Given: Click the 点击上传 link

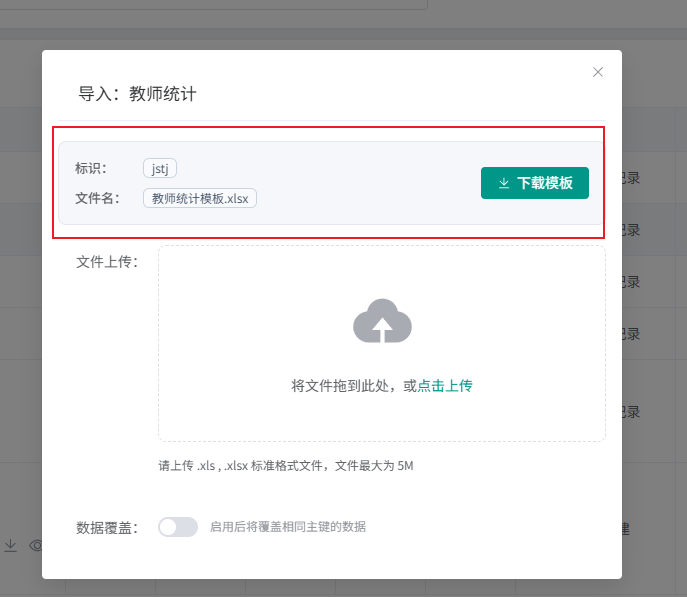Looking at the screenshot, I should tap(445, 386).
